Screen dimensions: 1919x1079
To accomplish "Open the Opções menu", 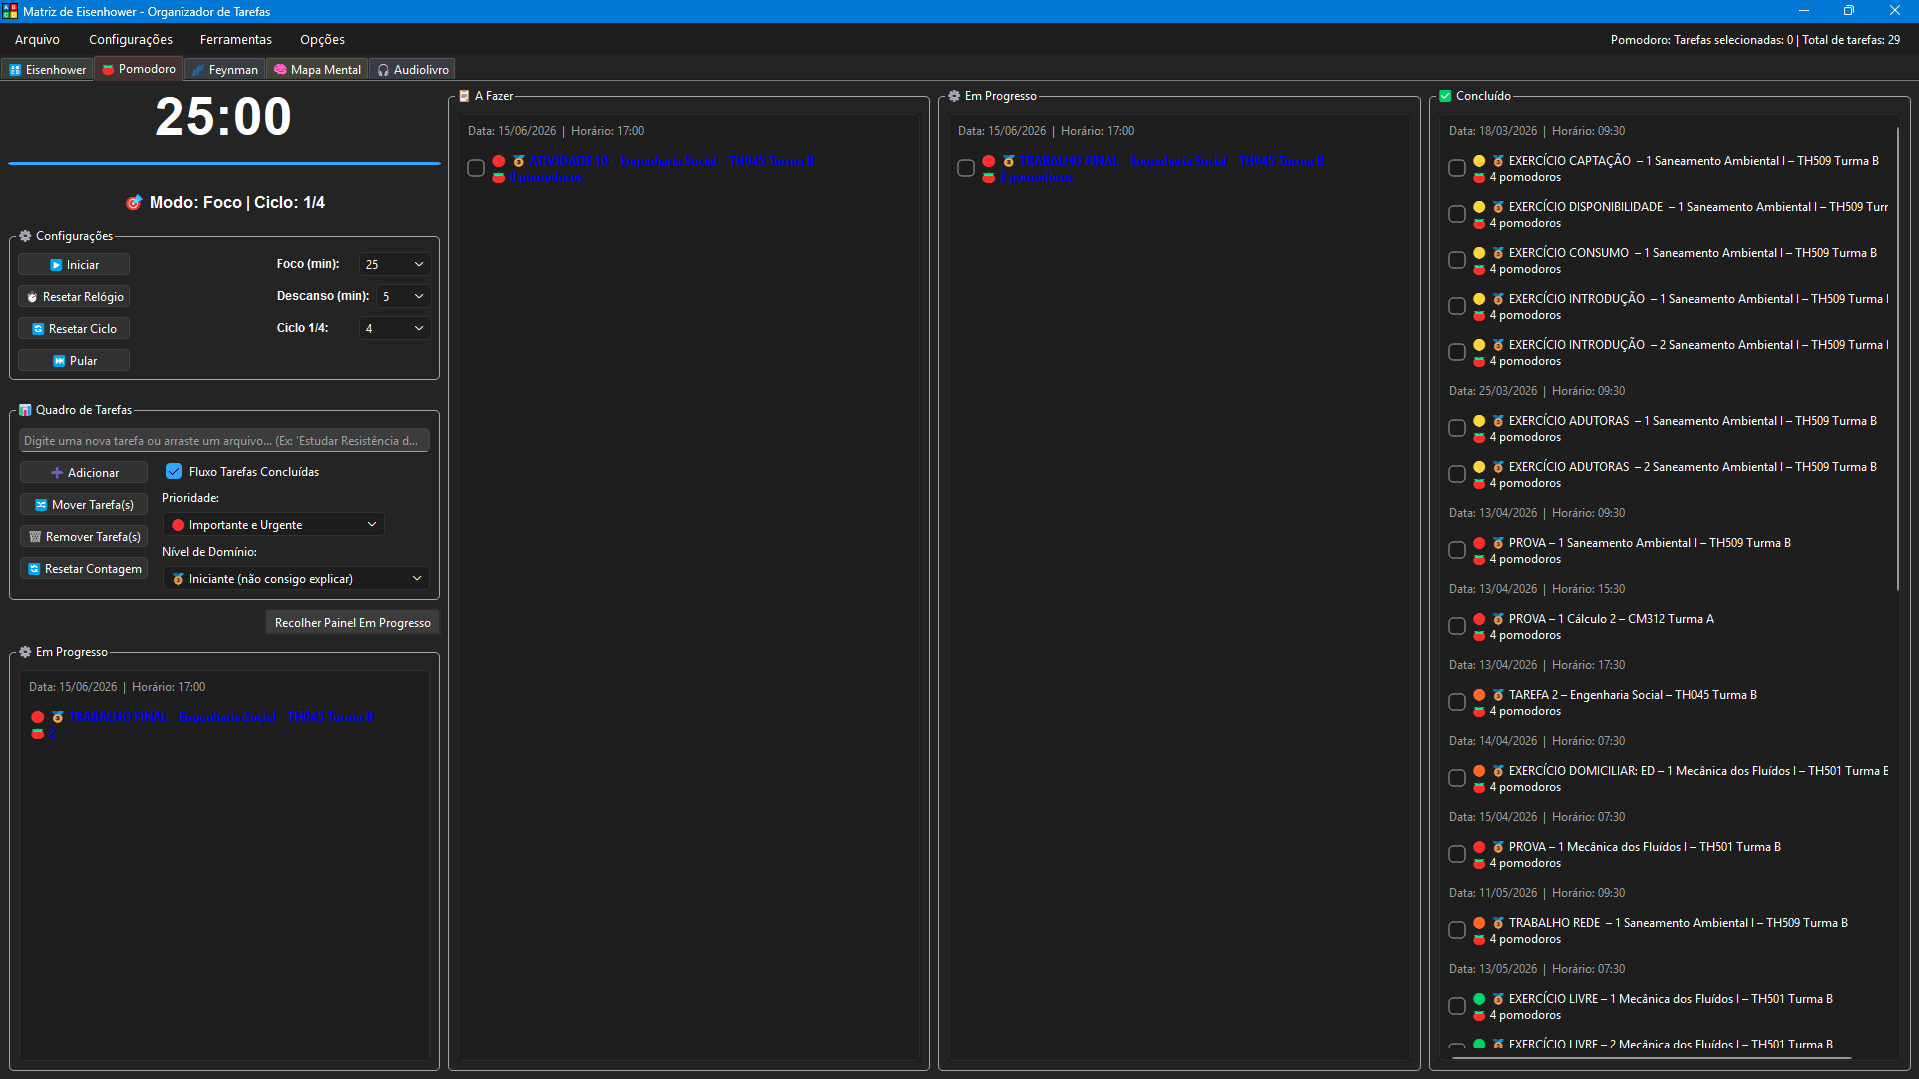I will click(x=322, y=39).
